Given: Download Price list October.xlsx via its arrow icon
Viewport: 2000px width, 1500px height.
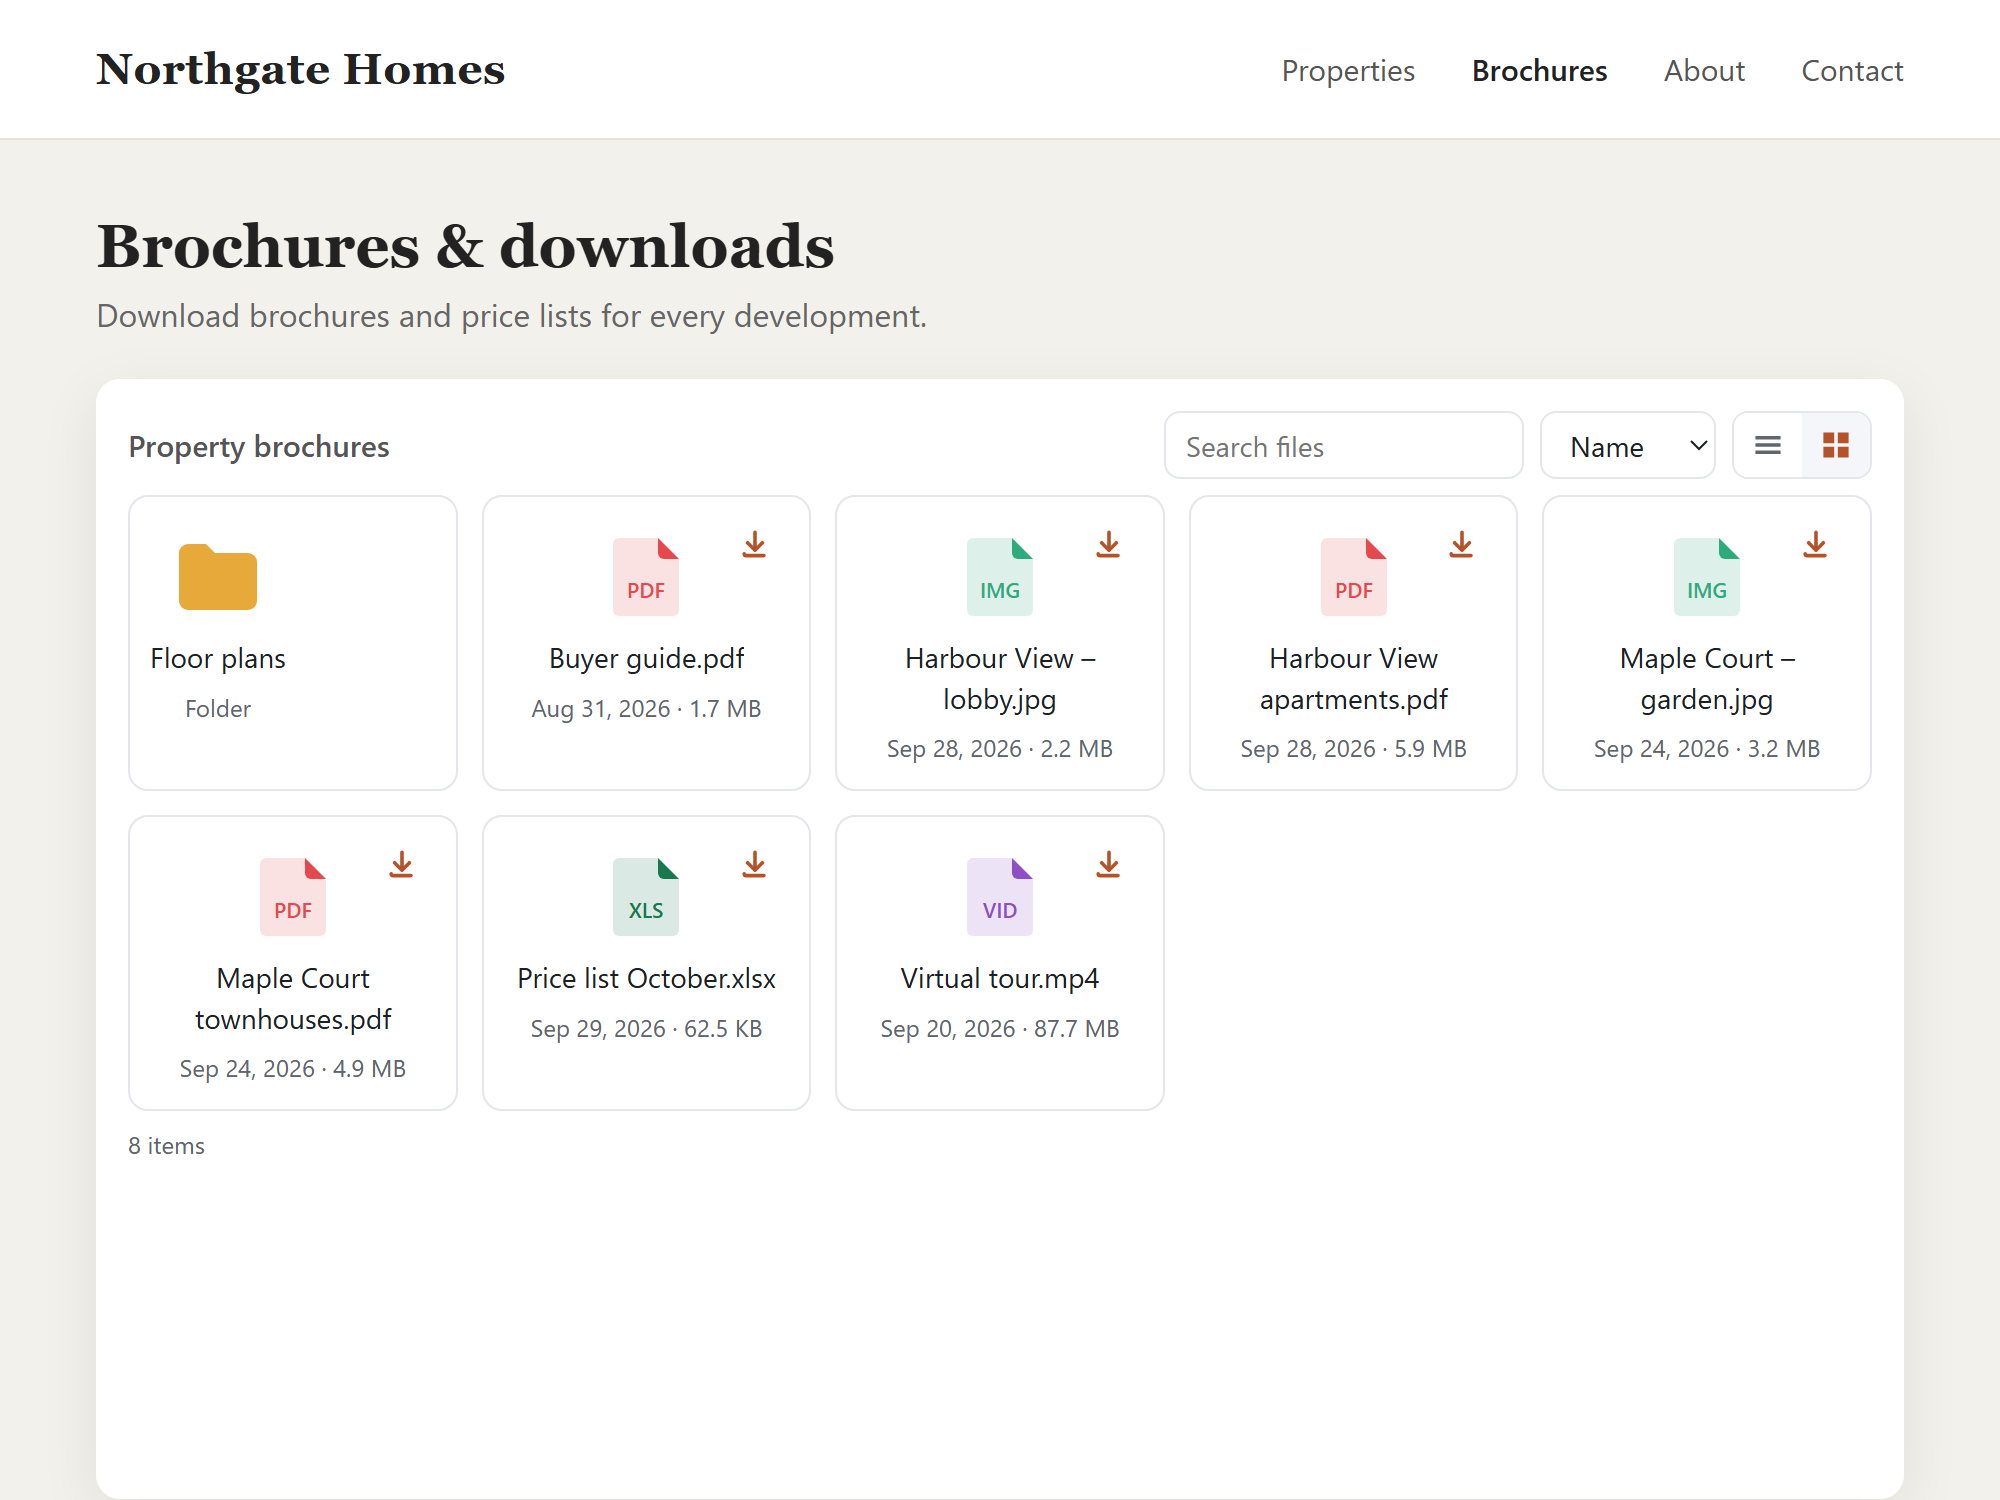Looking at the screenshot, I should pyautogui.click(x=754, y=865).
